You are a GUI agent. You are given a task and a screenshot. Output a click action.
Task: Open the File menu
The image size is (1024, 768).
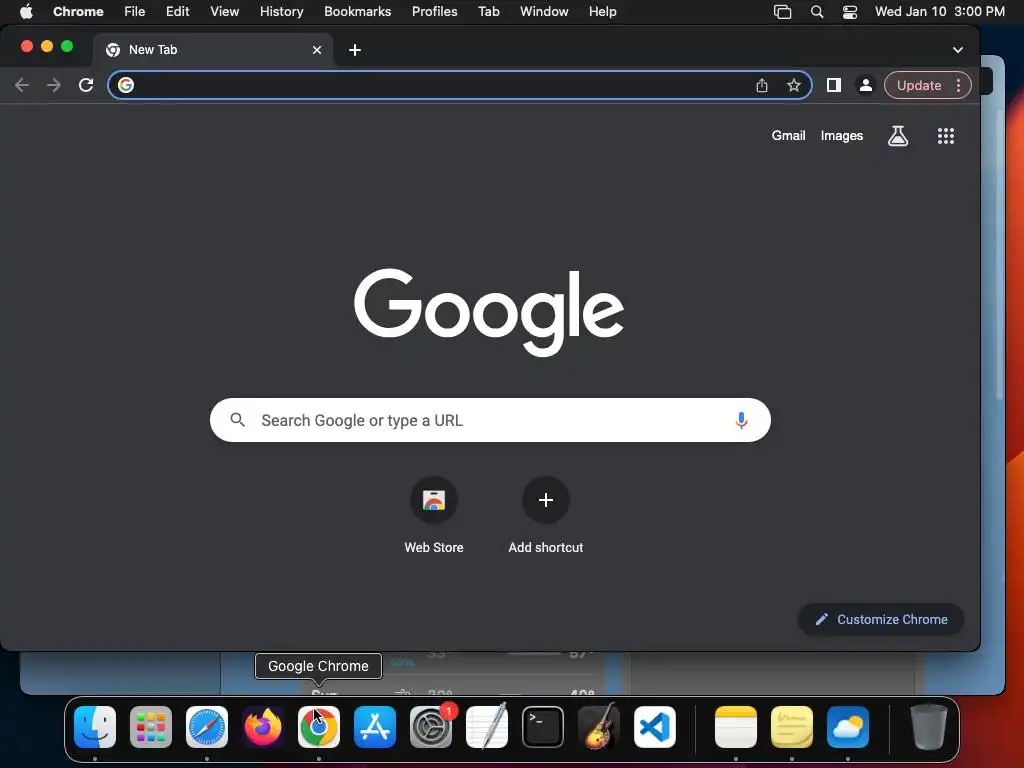[x=135, y=12]
